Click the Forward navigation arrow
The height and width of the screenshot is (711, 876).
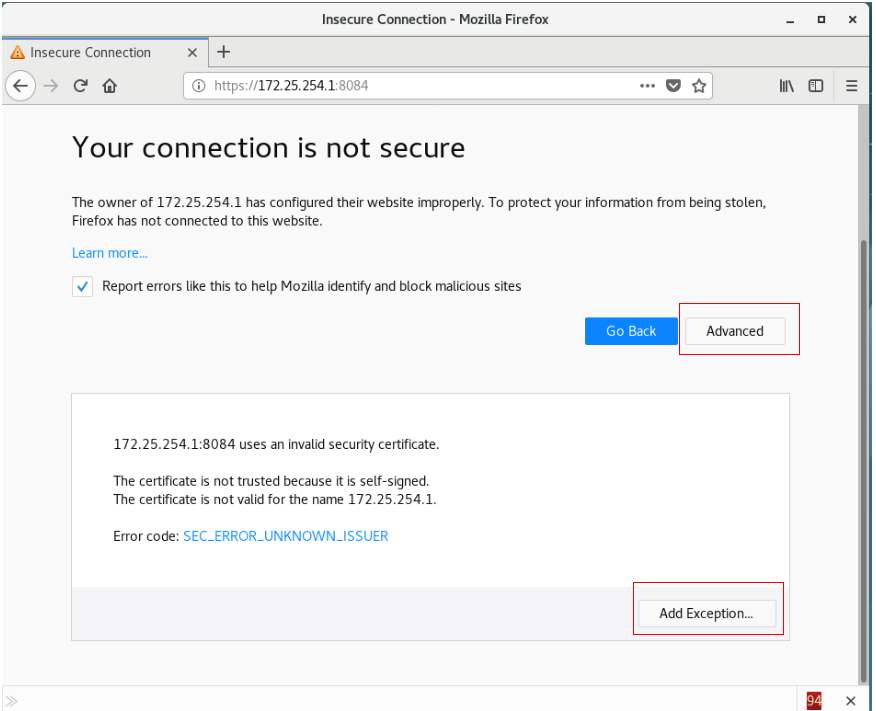point(51,86)
